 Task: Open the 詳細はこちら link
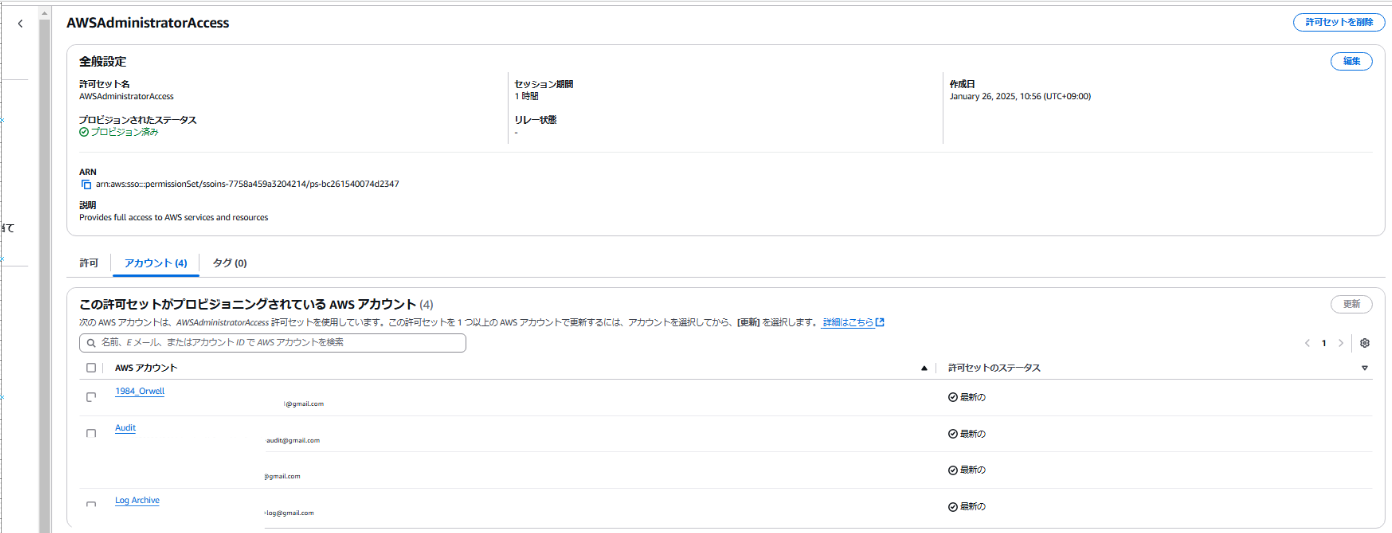click(x=853, y=323)
